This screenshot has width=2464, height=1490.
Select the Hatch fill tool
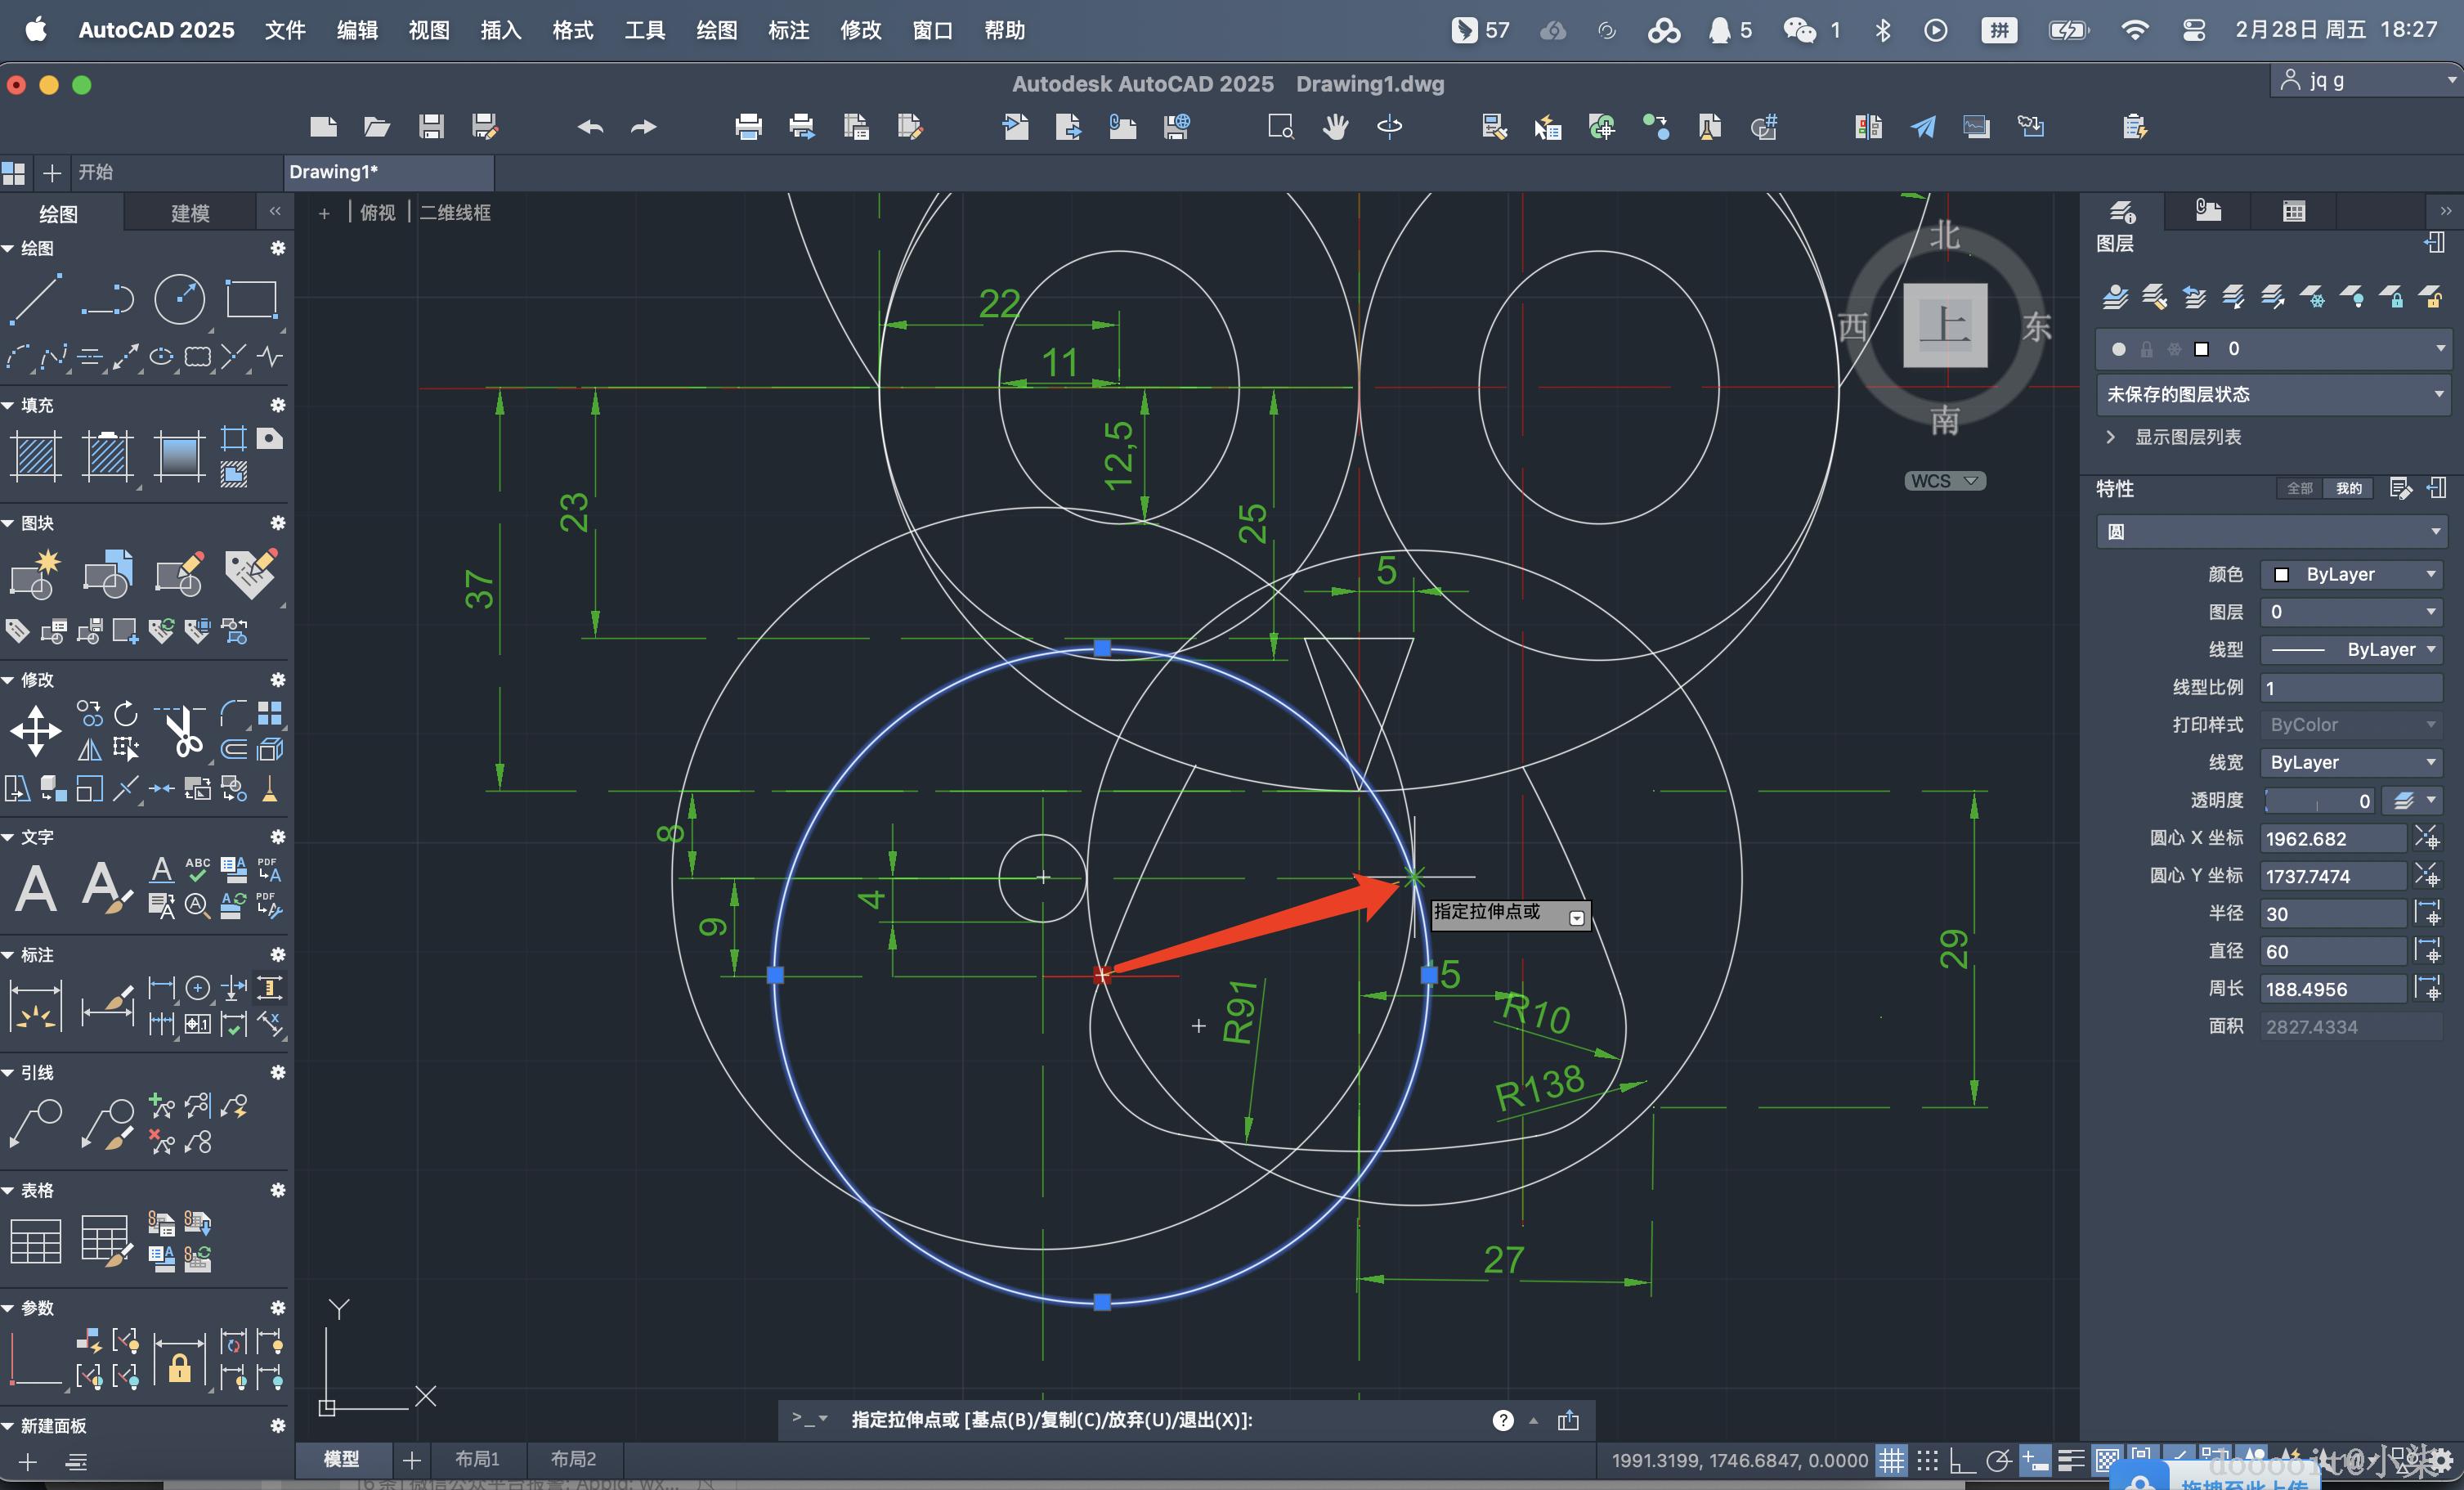point(36,456)
